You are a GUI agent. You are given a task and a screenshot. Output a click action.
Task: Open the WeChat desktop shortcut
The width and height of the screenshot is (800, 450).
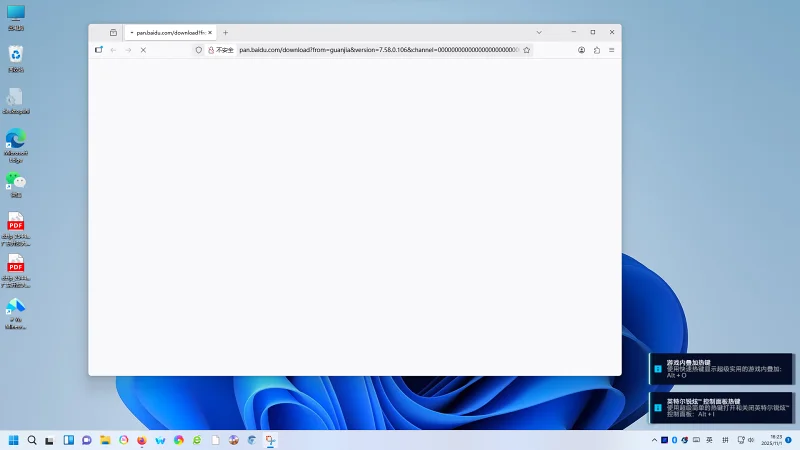click(16, 184)
